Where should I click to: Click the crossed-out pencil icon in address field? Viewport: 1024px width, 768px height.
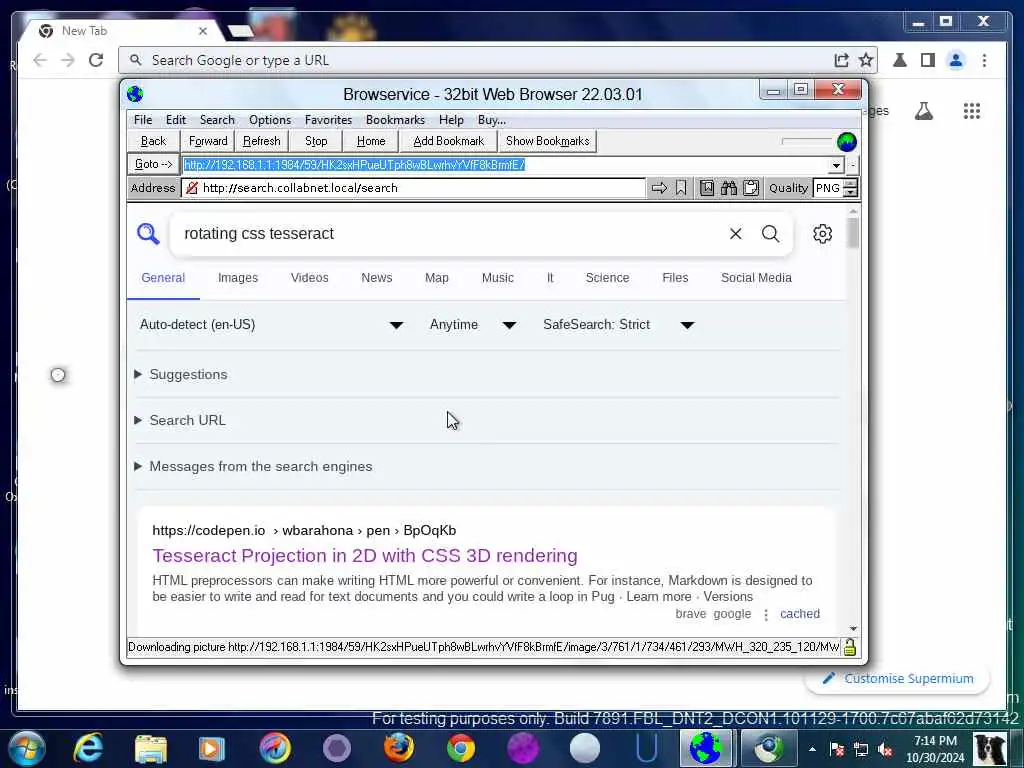(x=192, y=188)
